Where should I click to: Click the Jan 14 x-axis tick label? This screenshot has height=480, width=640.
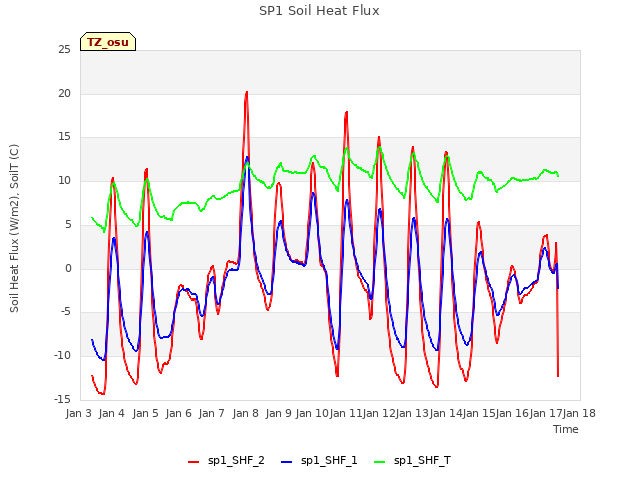(x=446, y=413)
